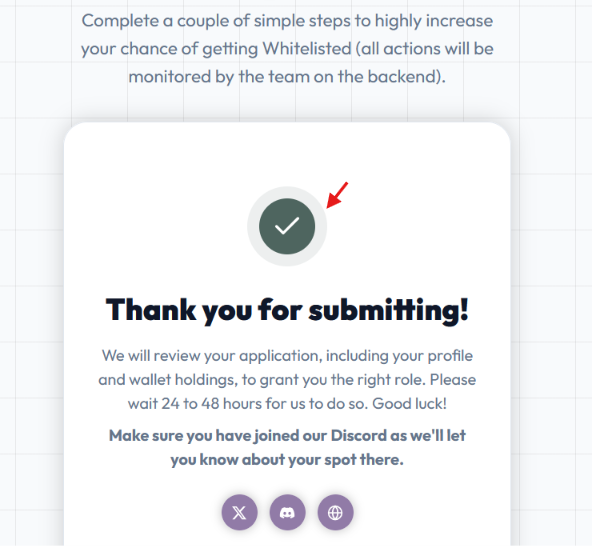The height and width of the screenshot is (546, 592).
Task: Open the X (Twitter) social icon
Action: click(x=239, y=512)
